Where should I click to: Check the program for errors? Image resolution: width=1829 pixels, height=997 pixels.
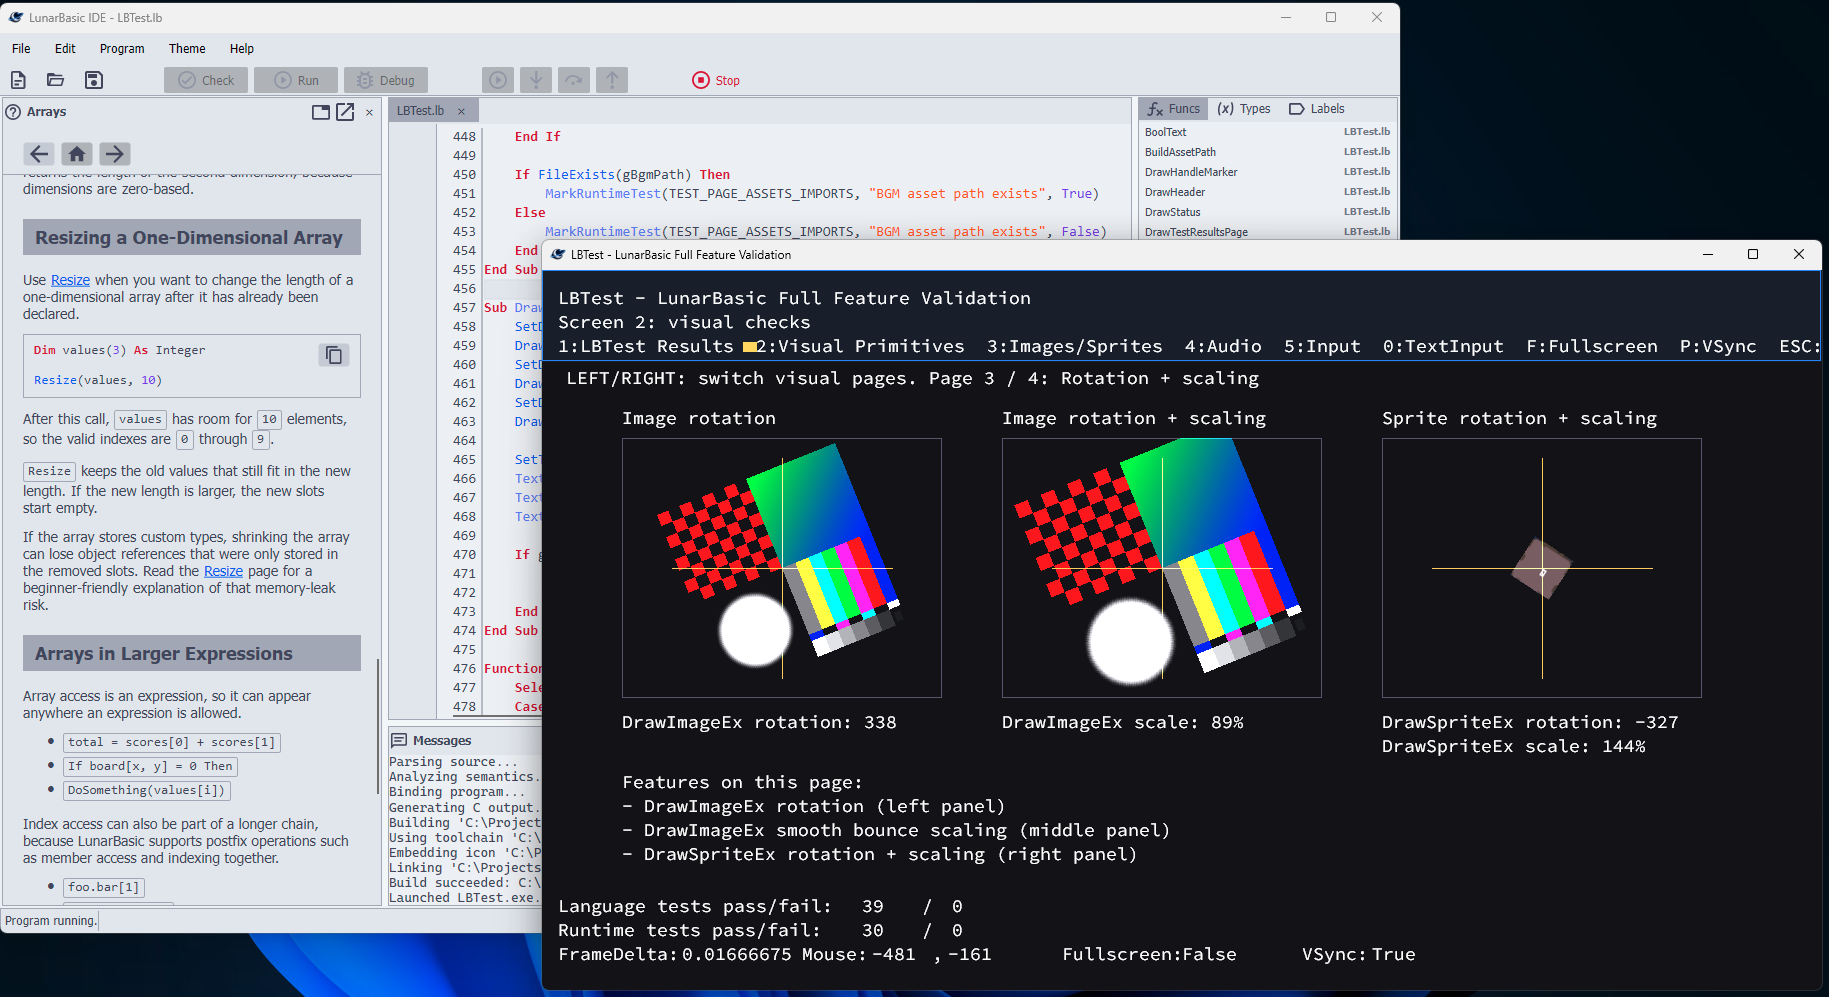tap(205, 79)
